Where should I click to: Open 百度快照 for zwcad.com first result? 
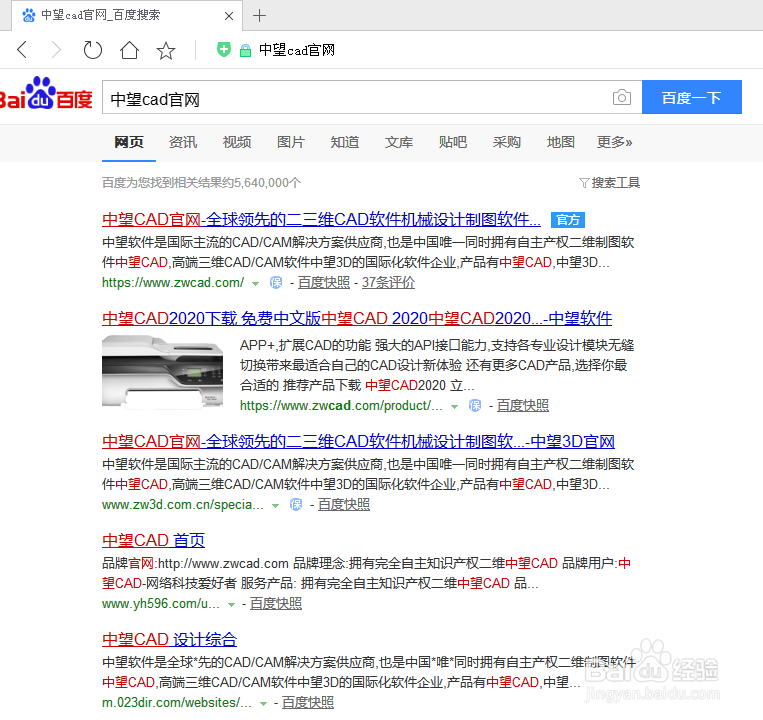(324, 283)
